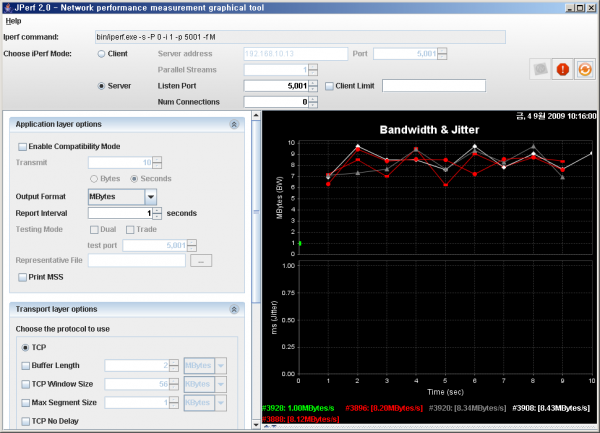Adjust the Transmit value spinner arrows
Screen dimensions: 600x433
tap(157, 163)
